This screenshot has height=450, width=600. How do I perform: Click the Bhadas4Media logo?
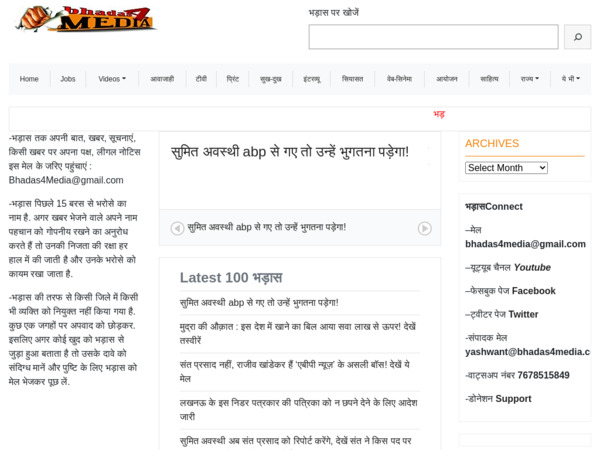(x=86, y=19)
